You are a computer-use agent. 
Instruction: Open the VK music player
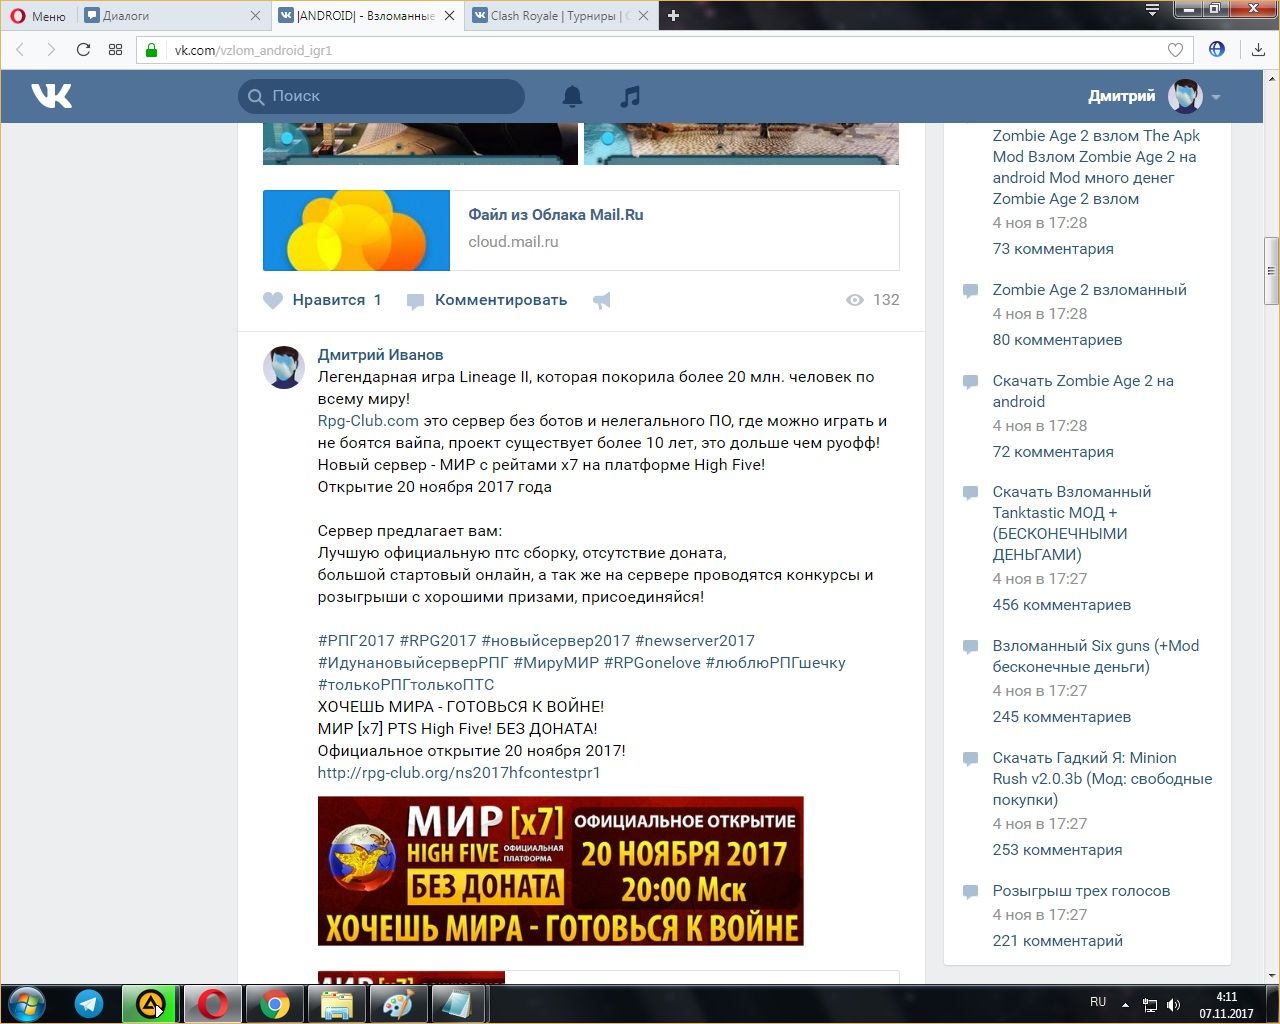(x=629, y=96)
